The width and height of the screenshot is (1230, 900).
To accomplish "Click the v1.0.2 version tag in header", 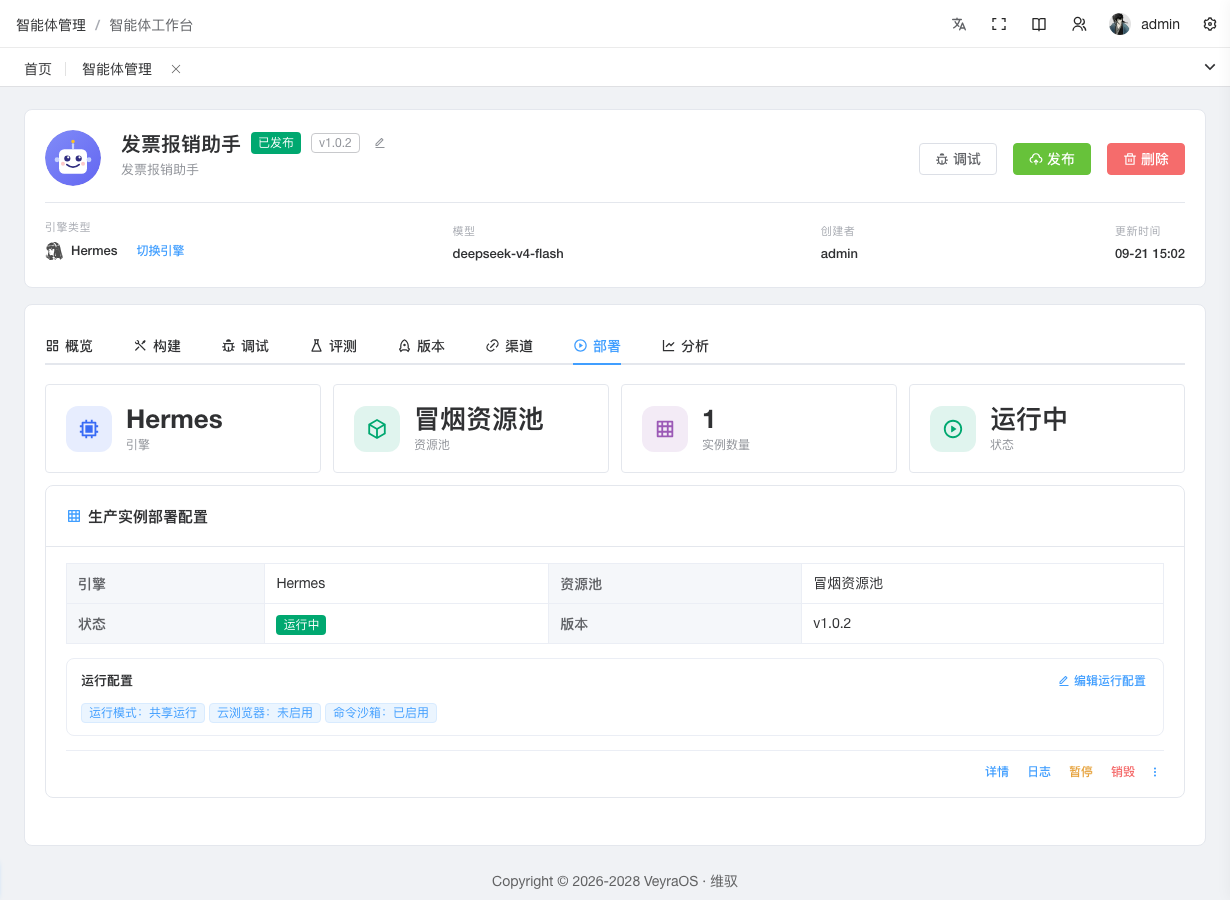I will tap(335, 143).
